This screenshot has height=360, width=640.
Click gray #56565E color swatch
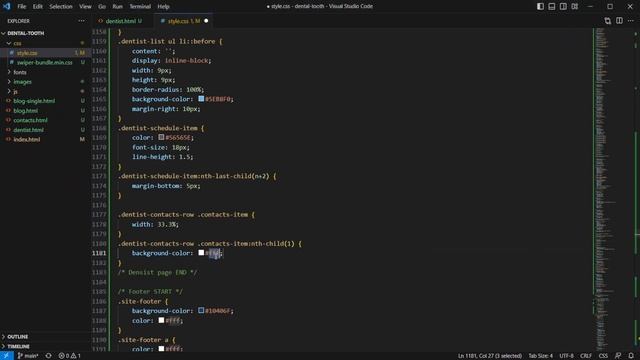pos(161,137)
